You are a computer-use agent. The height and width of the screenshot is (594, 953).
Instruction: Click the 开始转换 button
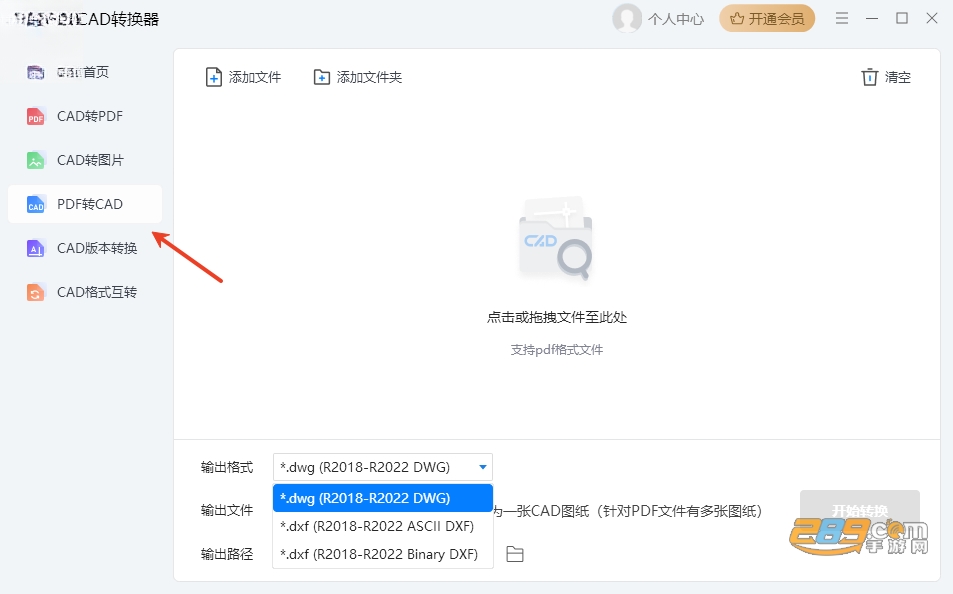coord(859,510)
